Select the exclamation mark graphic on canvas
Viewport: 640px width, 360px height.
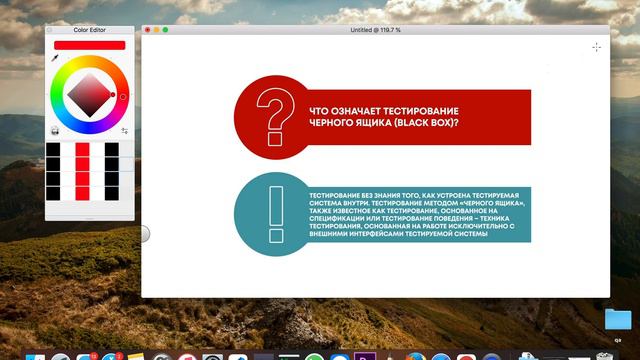(276, 214)
